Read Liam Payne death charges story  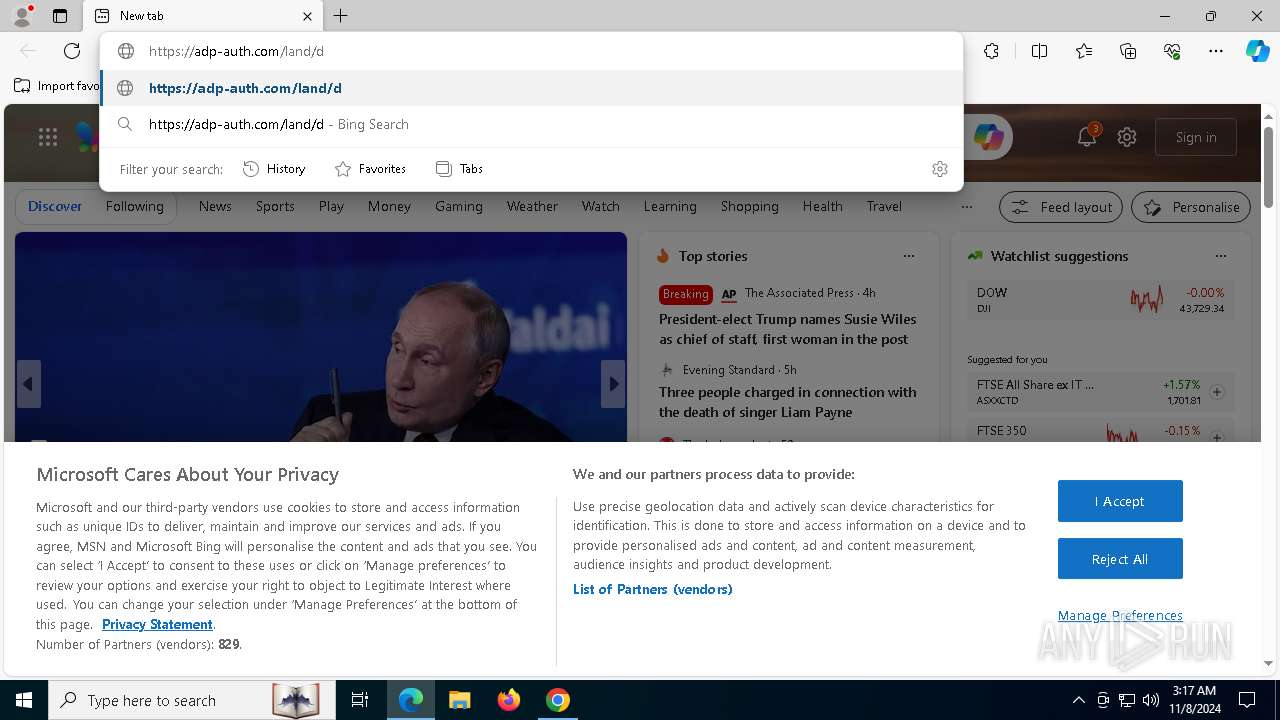(x=787, y=402)
